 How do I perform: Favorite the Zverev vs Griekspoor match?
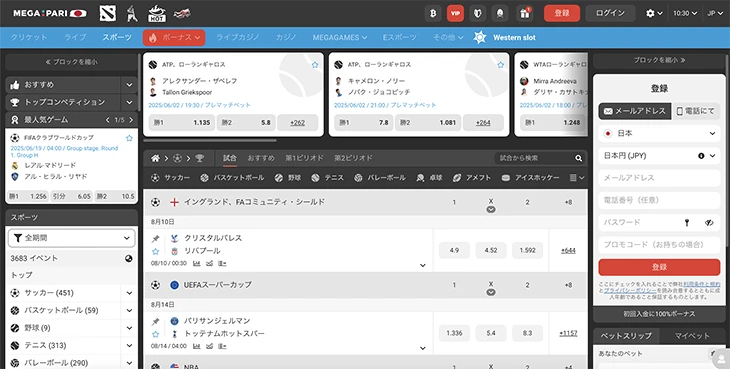[315, 65]
